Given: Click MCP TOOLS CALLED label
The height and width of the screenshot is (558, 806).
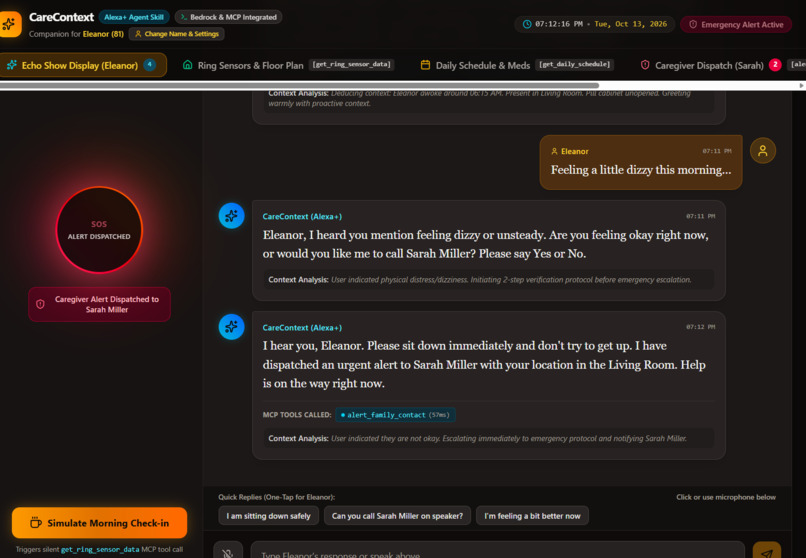Looking at the screenshot, I should click(x=297, y=415).
